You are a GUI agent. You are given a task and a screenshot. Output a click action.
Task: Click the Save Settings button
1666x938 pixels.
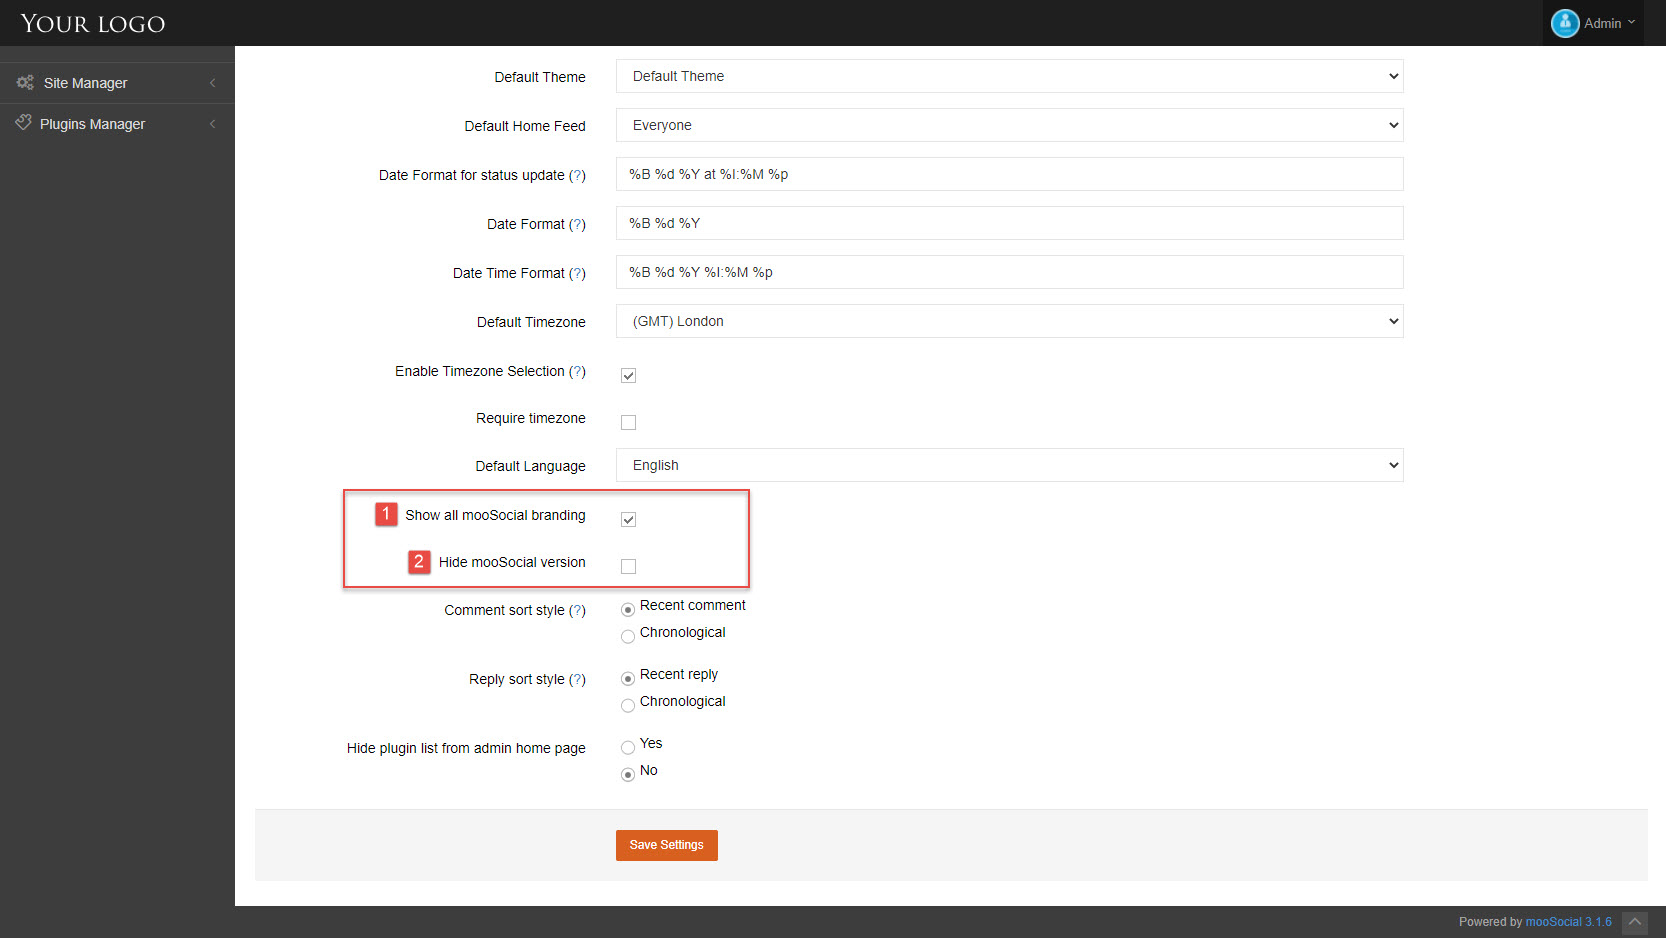click(x=667, y=845)
